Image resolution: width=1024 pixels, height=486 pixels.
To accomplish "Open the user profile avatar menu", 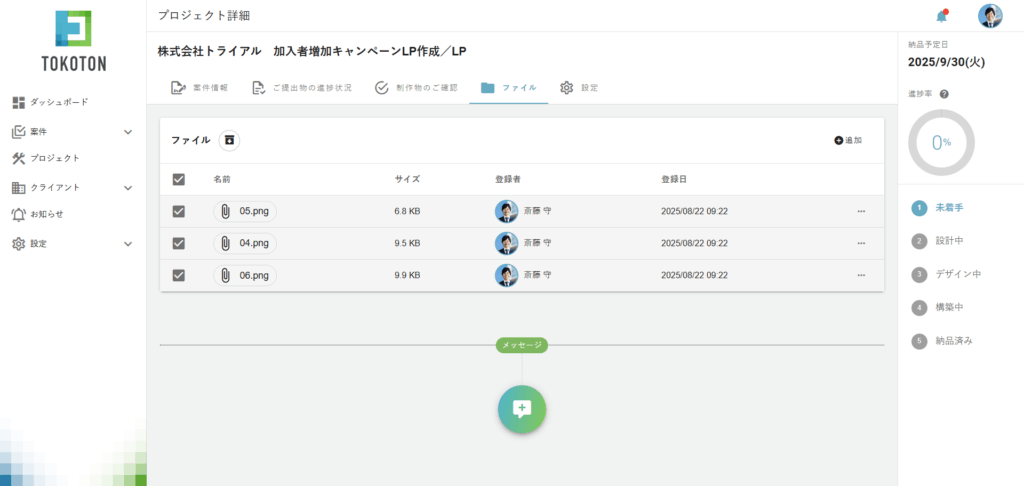I will [x=989, y=16].
